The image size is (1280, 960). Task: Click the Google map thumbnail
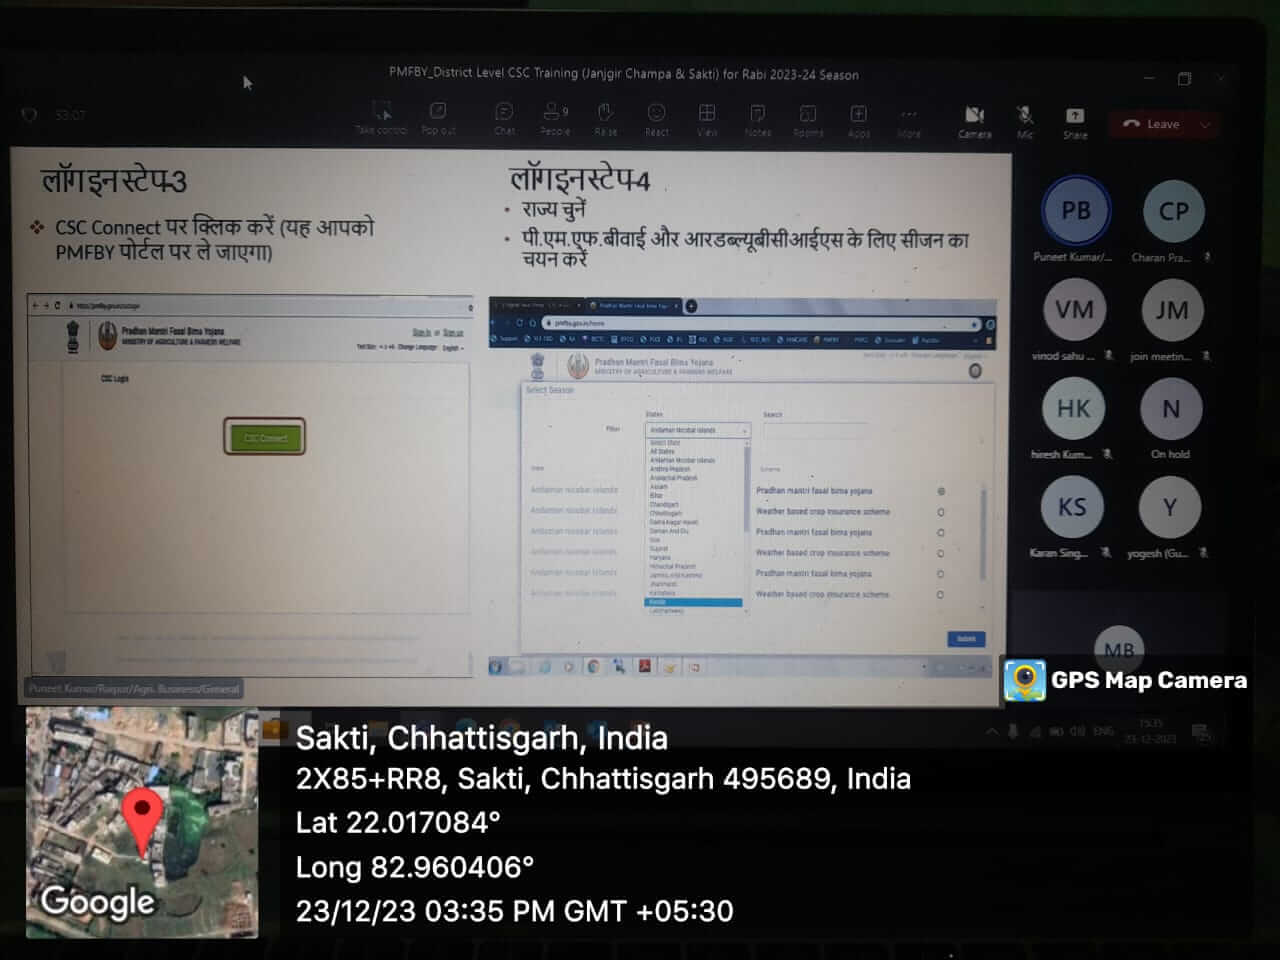(x=142, y=822)
